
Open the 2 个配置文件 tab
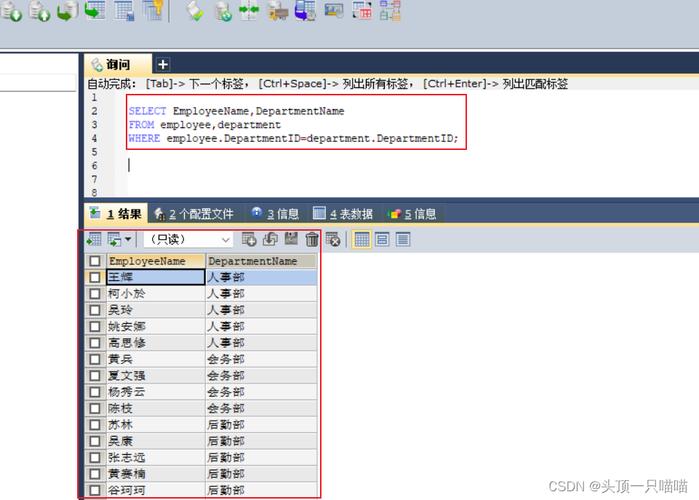[194, 214]
